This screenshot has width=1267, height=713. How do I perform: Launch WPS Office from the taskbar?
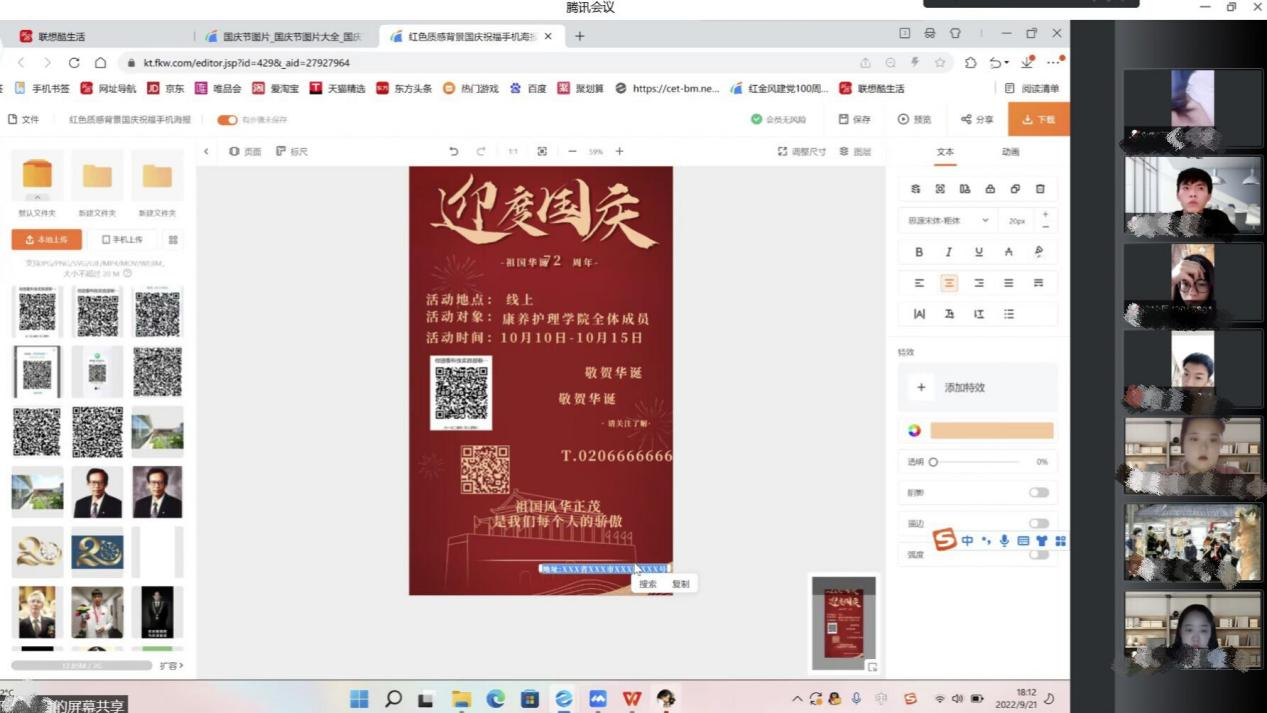coord(632,699)
